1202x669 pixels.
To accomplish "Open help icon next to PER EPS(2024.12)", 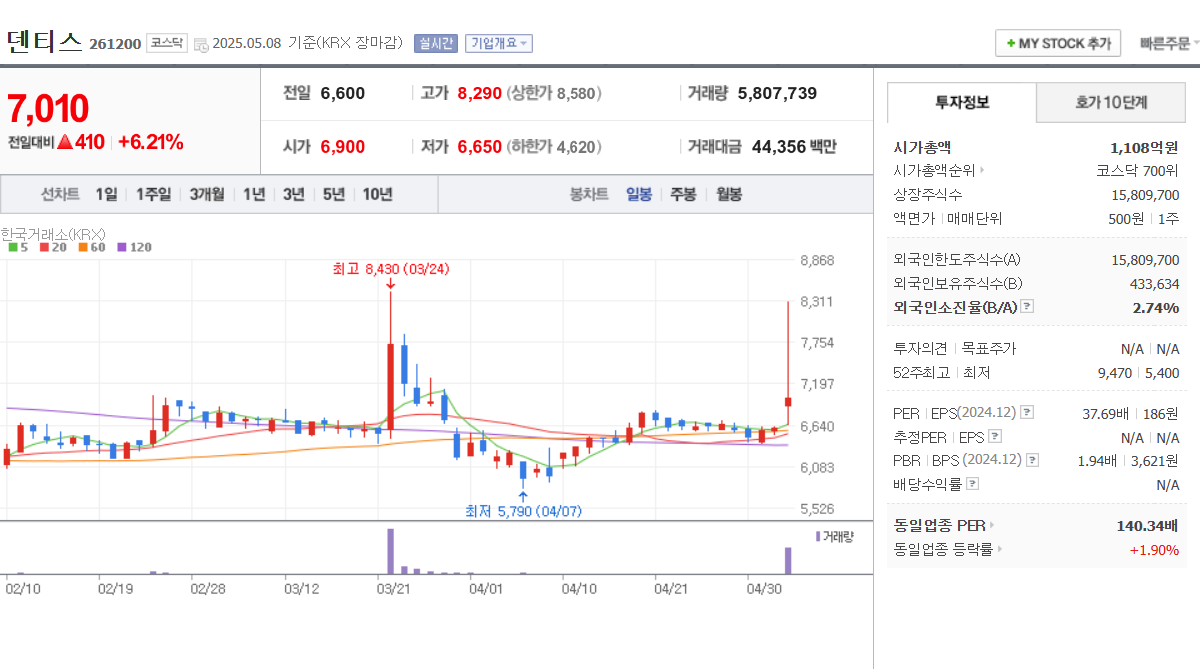I will pyautogui.click(x=1027, y=413).
